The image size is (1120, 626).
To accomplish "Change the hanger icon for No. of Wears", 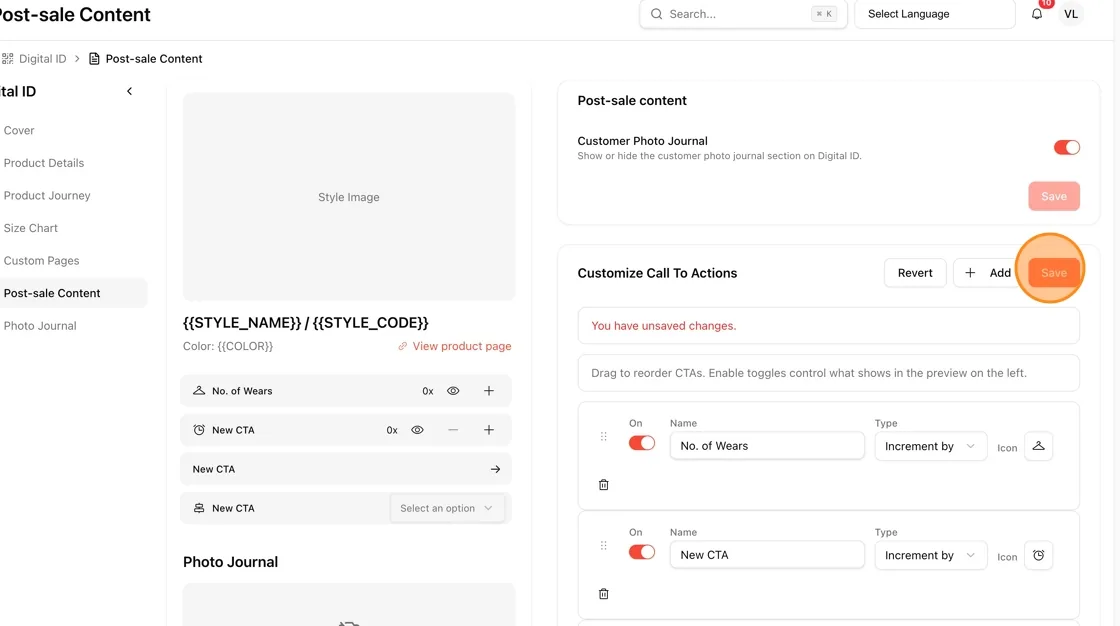I will pos(1039,446).
